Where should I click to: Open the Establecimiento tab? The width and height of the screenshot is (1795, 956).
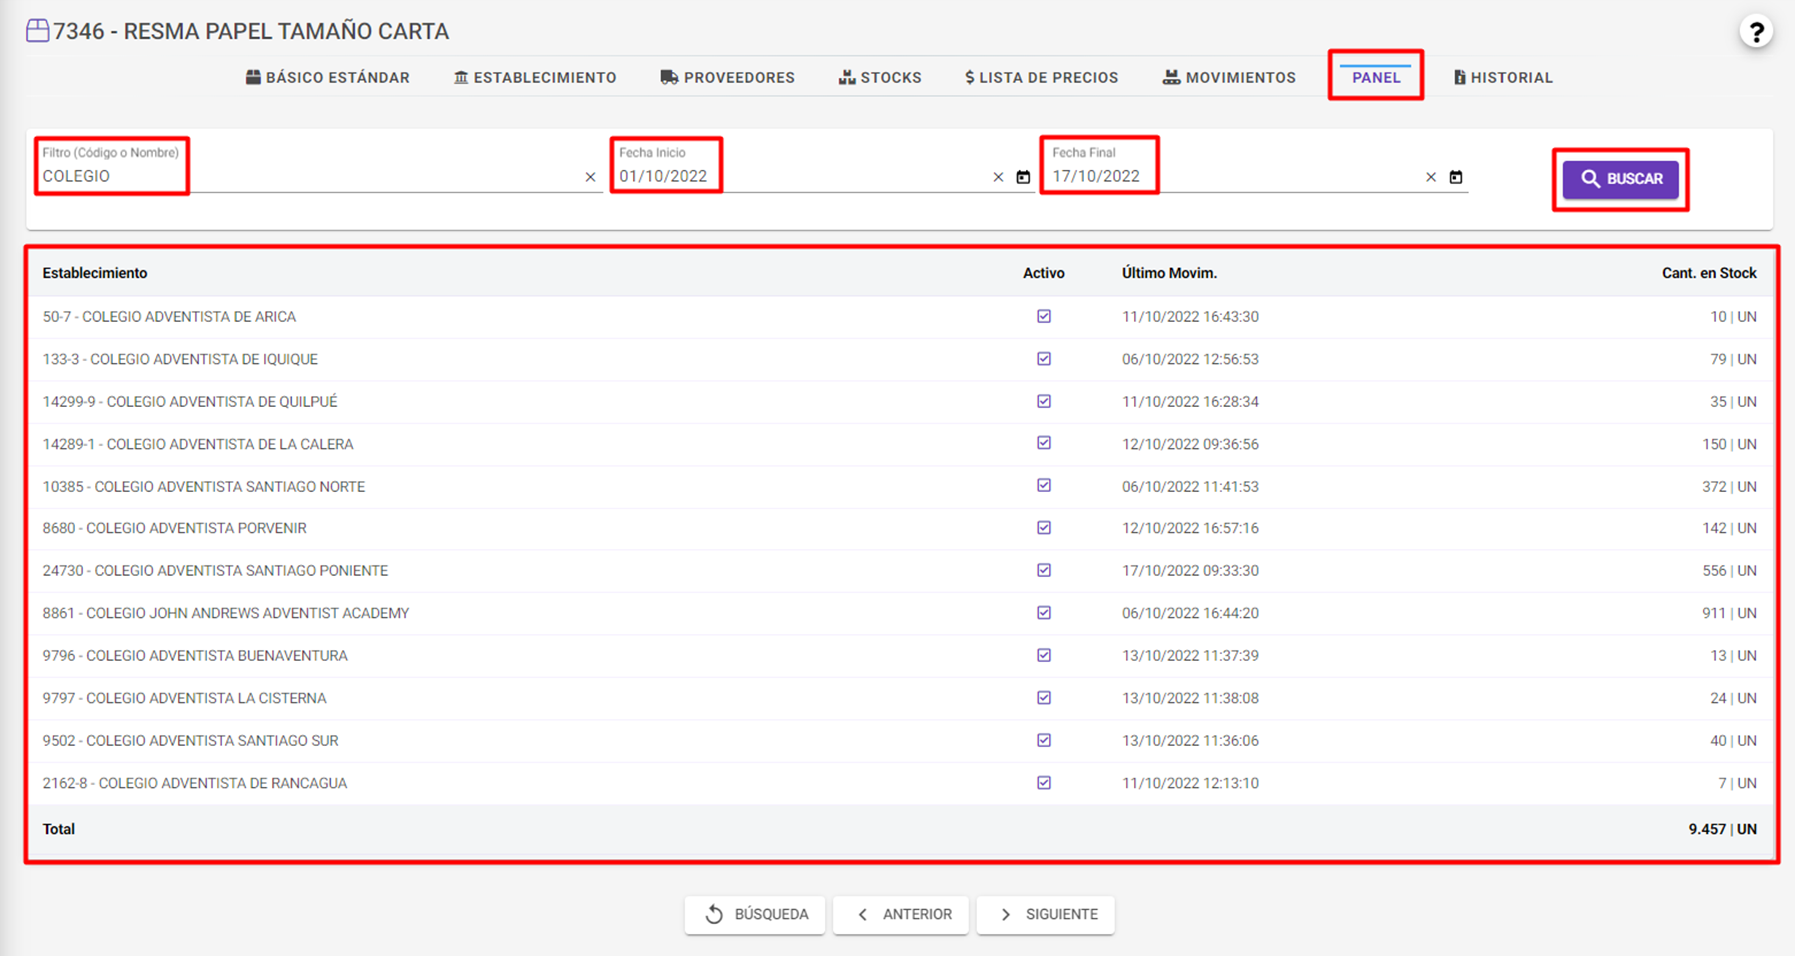[535, 77]
